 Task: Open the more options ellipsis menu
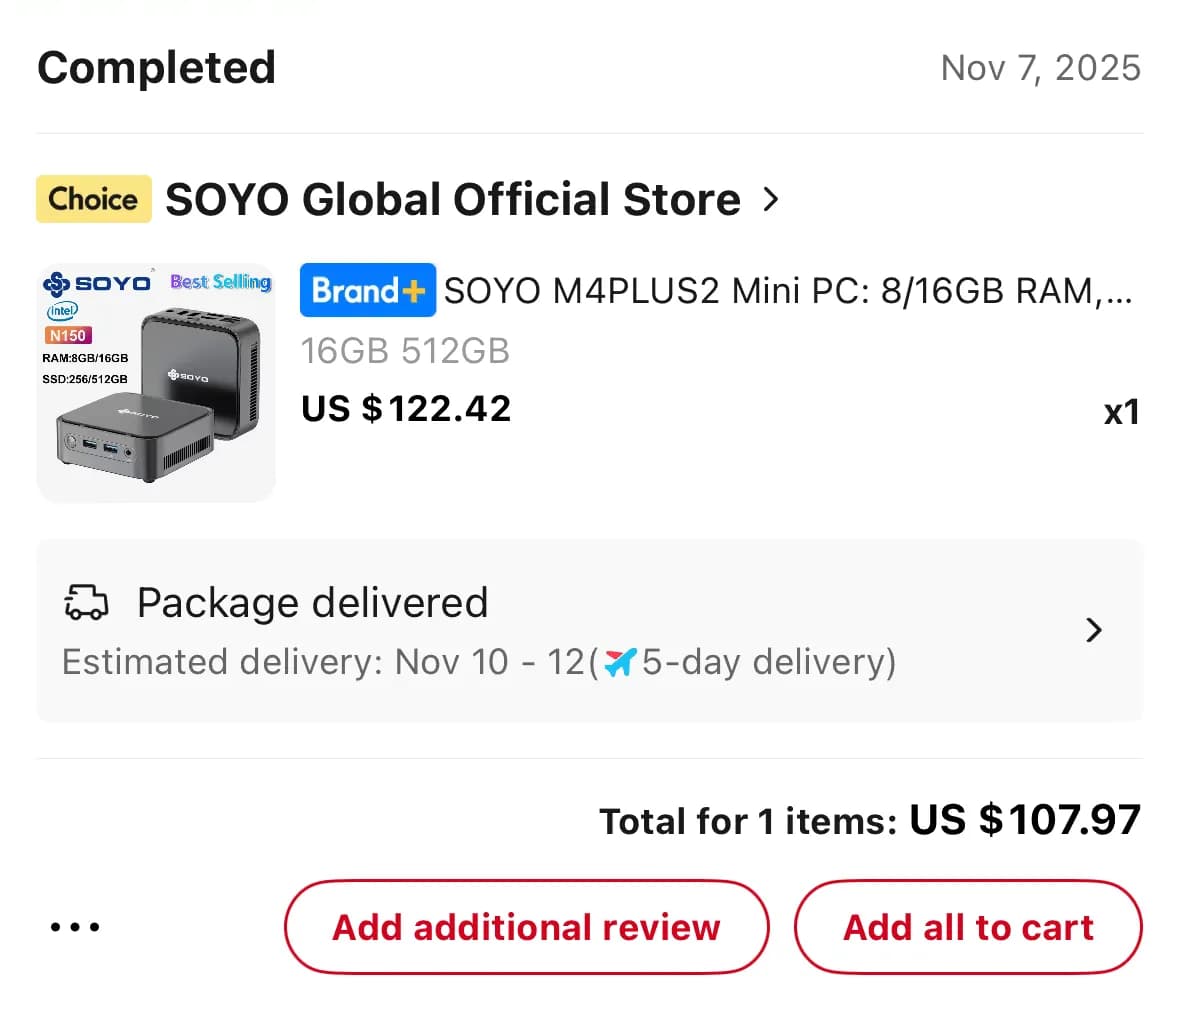pyautogui.click(x=75, y=926)
